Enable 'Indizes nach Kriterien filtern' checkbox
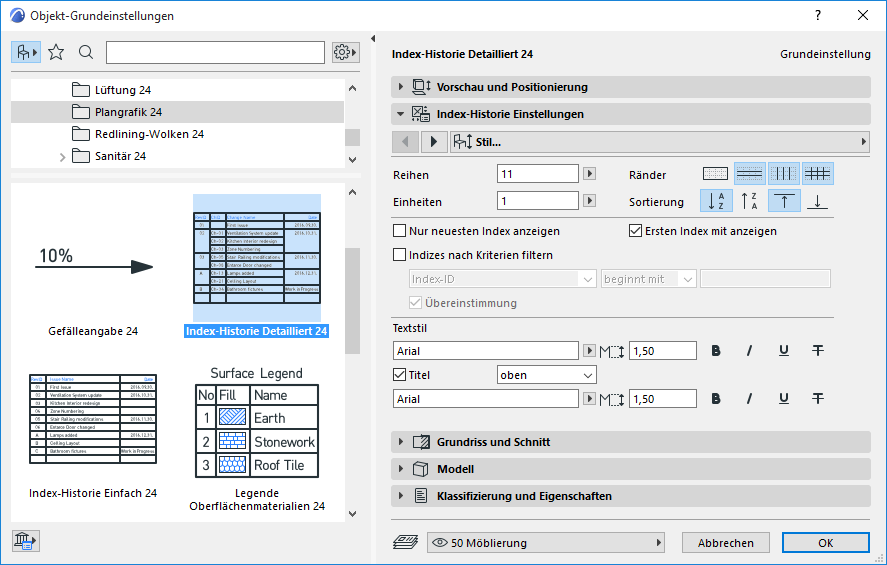887x565 pixels. (400, 255)
